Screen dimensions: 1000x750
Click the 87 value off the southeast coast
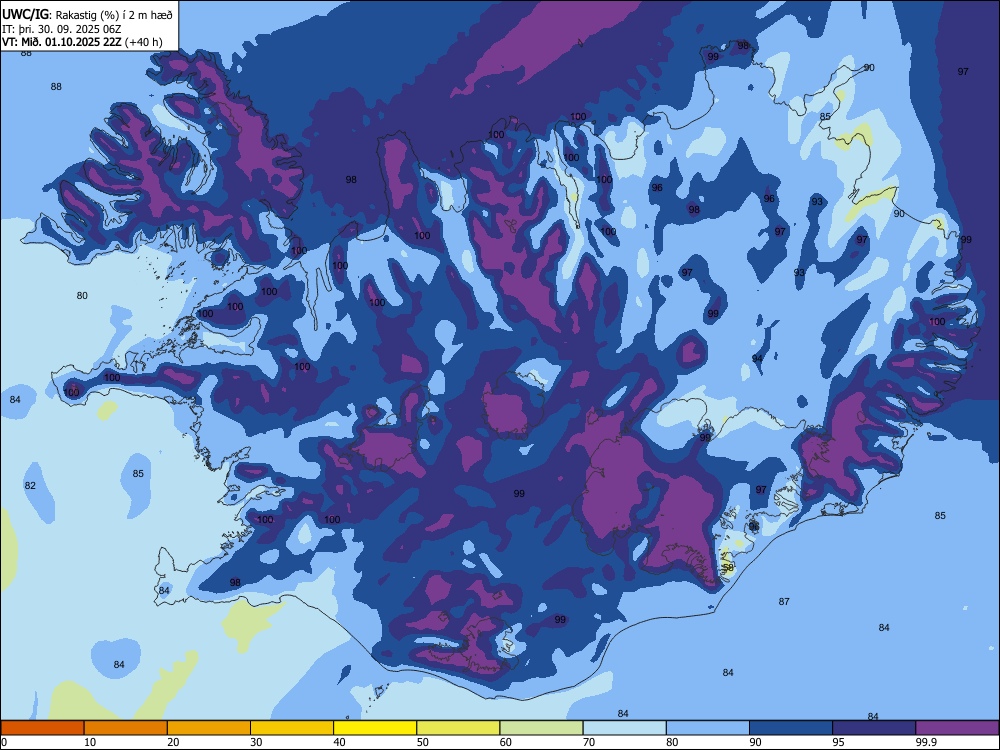784,601
